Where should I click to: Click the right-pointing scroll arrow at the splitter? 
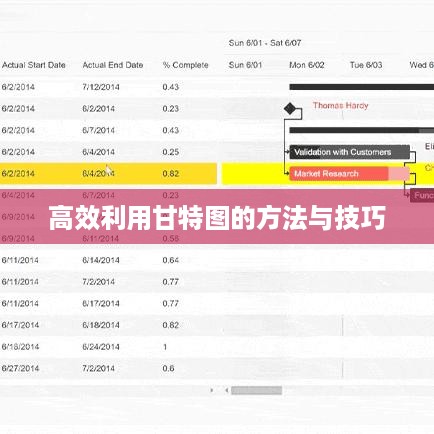click(x=212, y=390)
